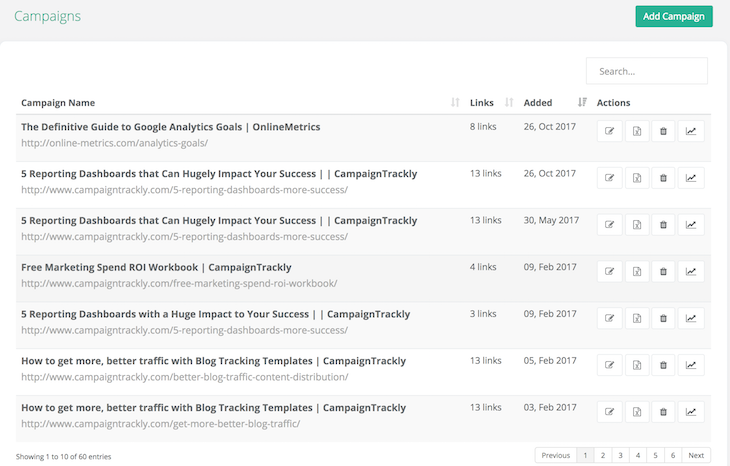
Task: Jump to pagination page 2
Action: click(603, 455)
